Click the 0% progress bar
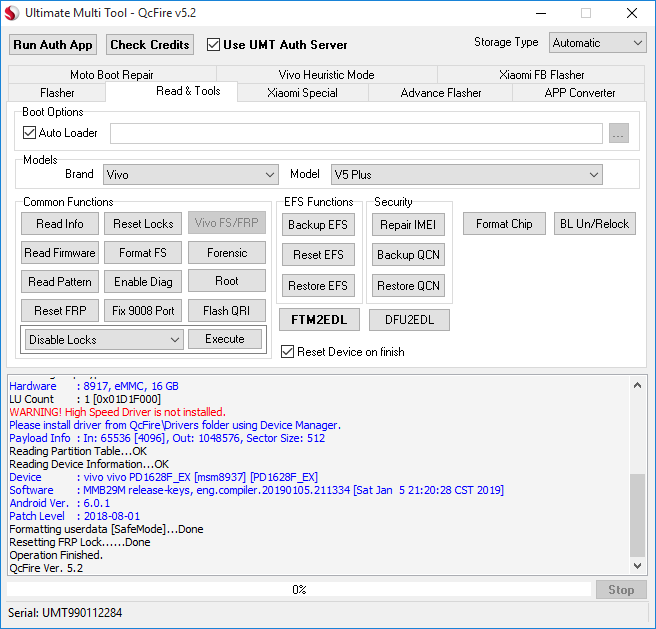656x629 pixels. coord(299,590)
